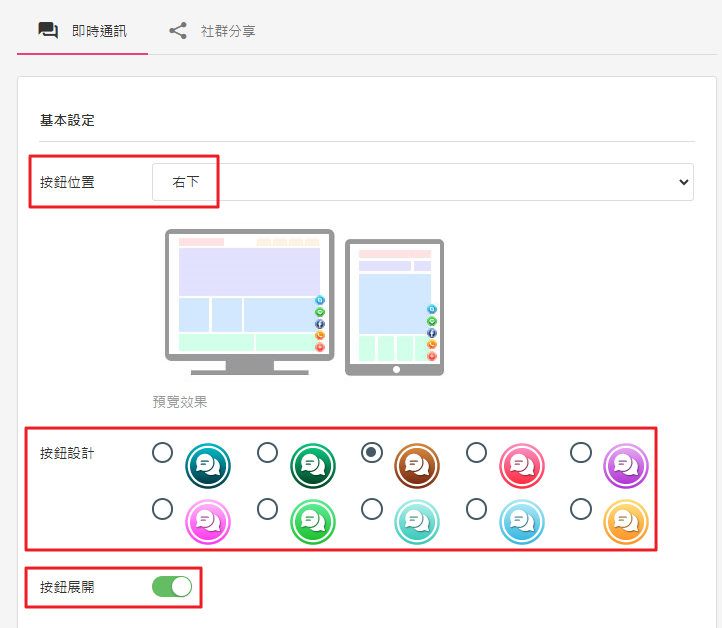Click the 按鈕設計 label

click(x=67, y=453)
